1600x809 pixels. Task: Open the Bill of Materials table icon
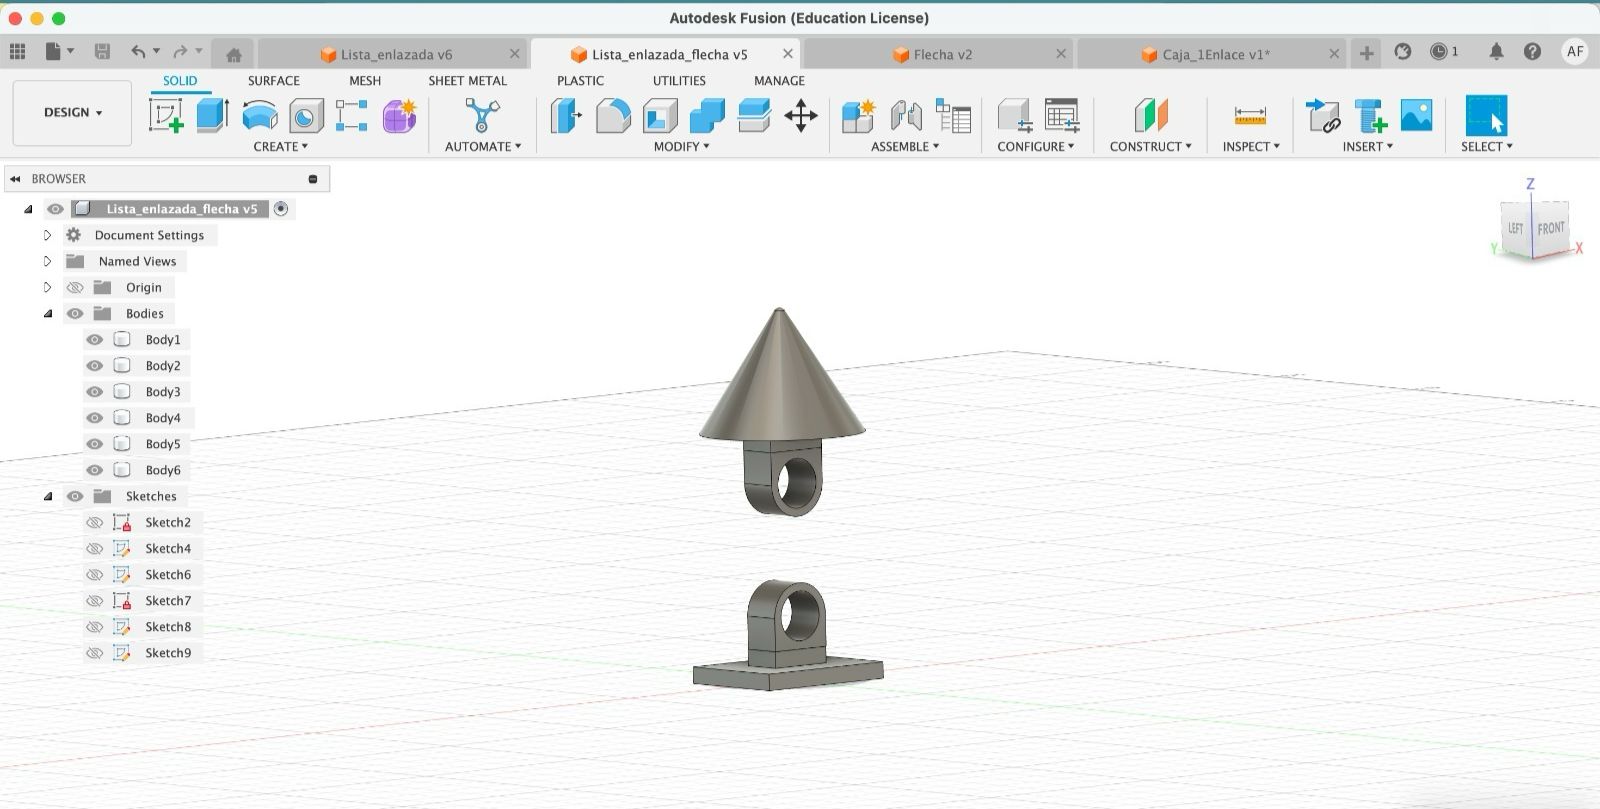coord(953,116)
